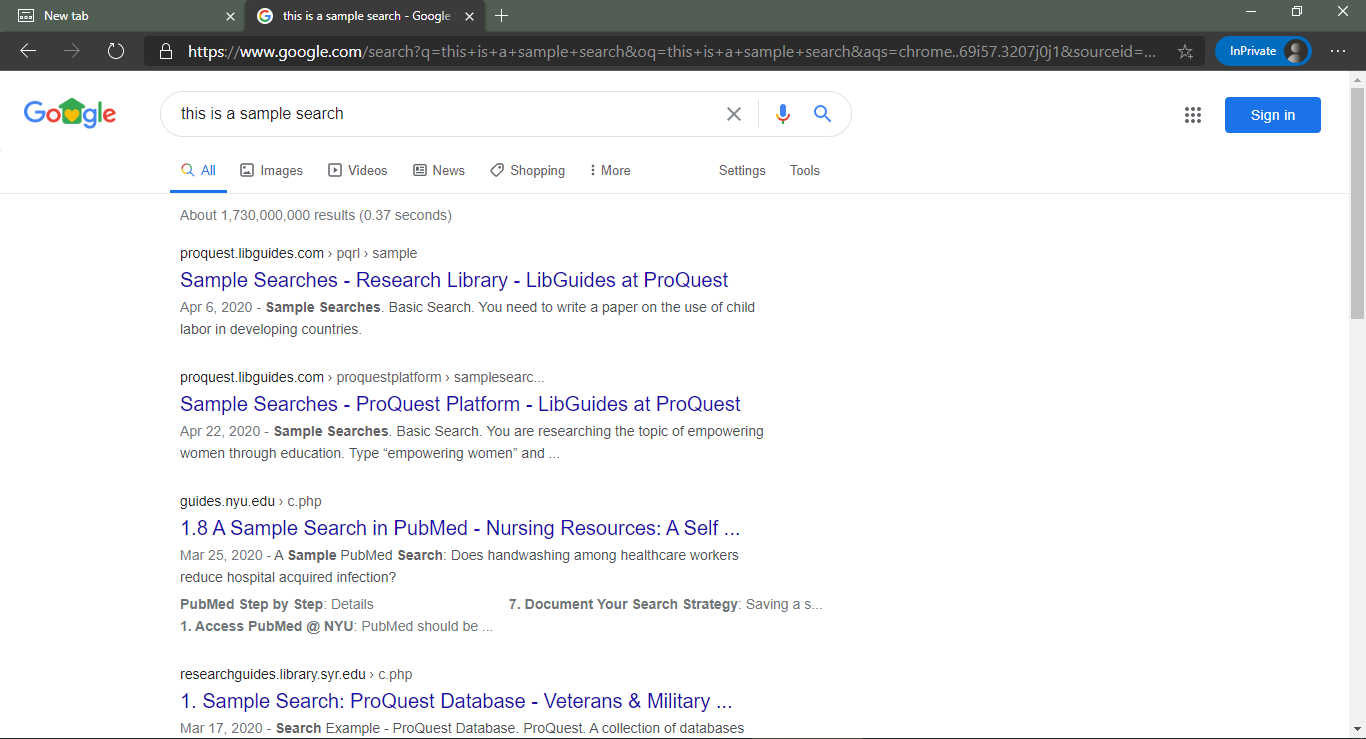Close the New tab tab

(x=230, y=16)
